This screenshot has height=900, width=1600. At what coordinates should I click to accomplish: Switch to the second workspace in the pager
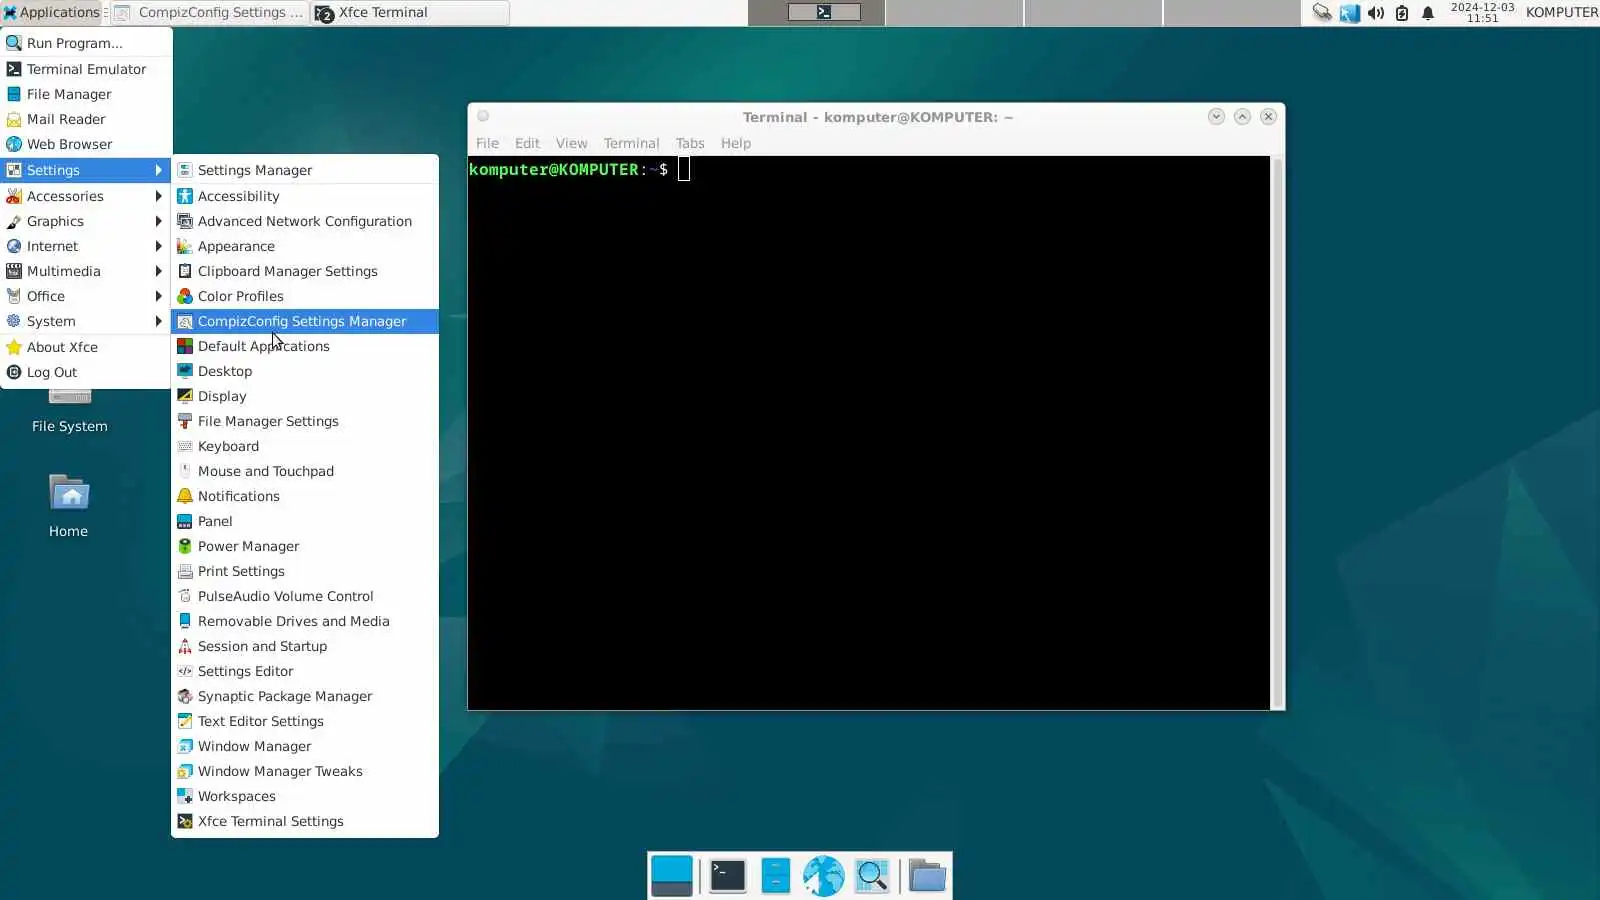coord(954,13)
